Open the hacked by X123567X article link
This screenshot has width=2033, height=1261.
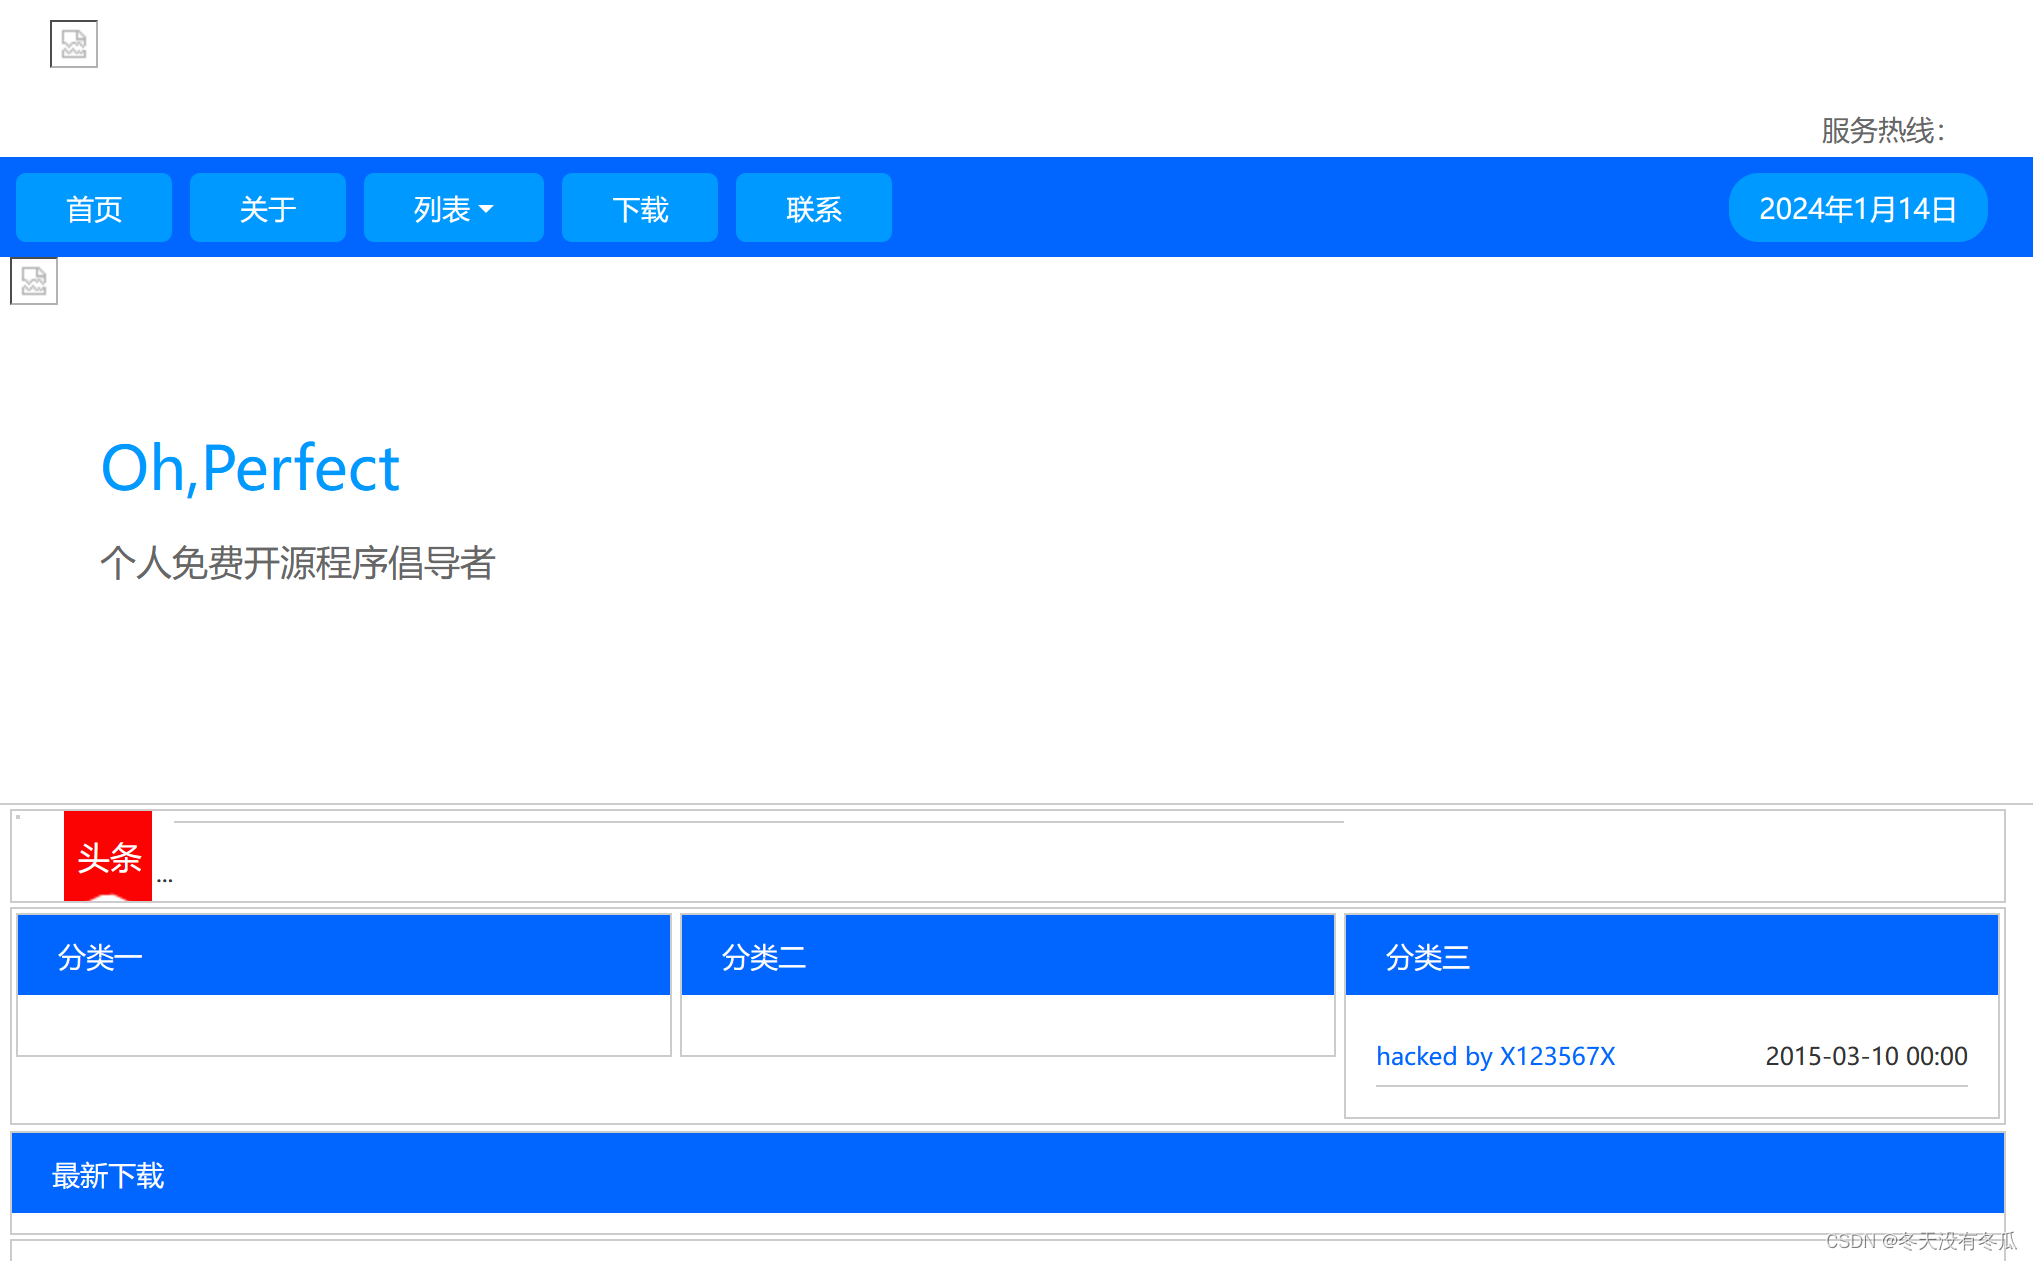coord(1495,1056)
